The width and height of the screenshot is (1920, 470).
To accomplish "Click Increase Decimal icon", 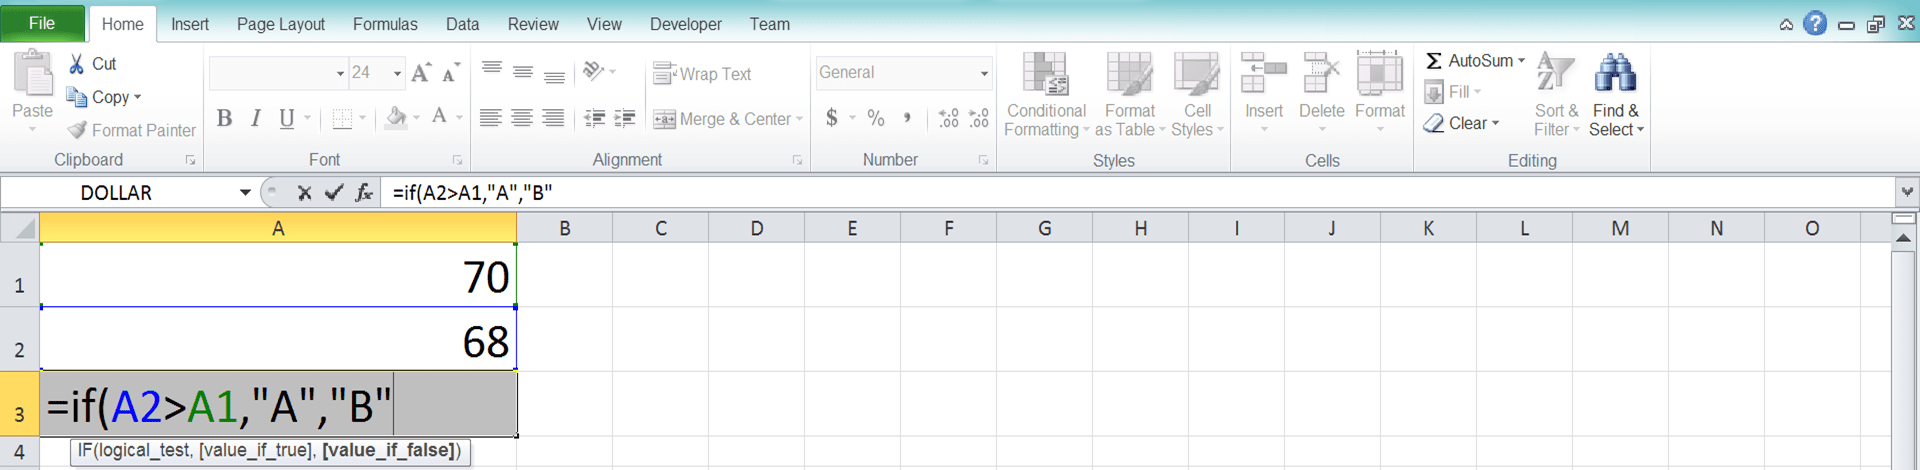I will (x=948, y=118).
